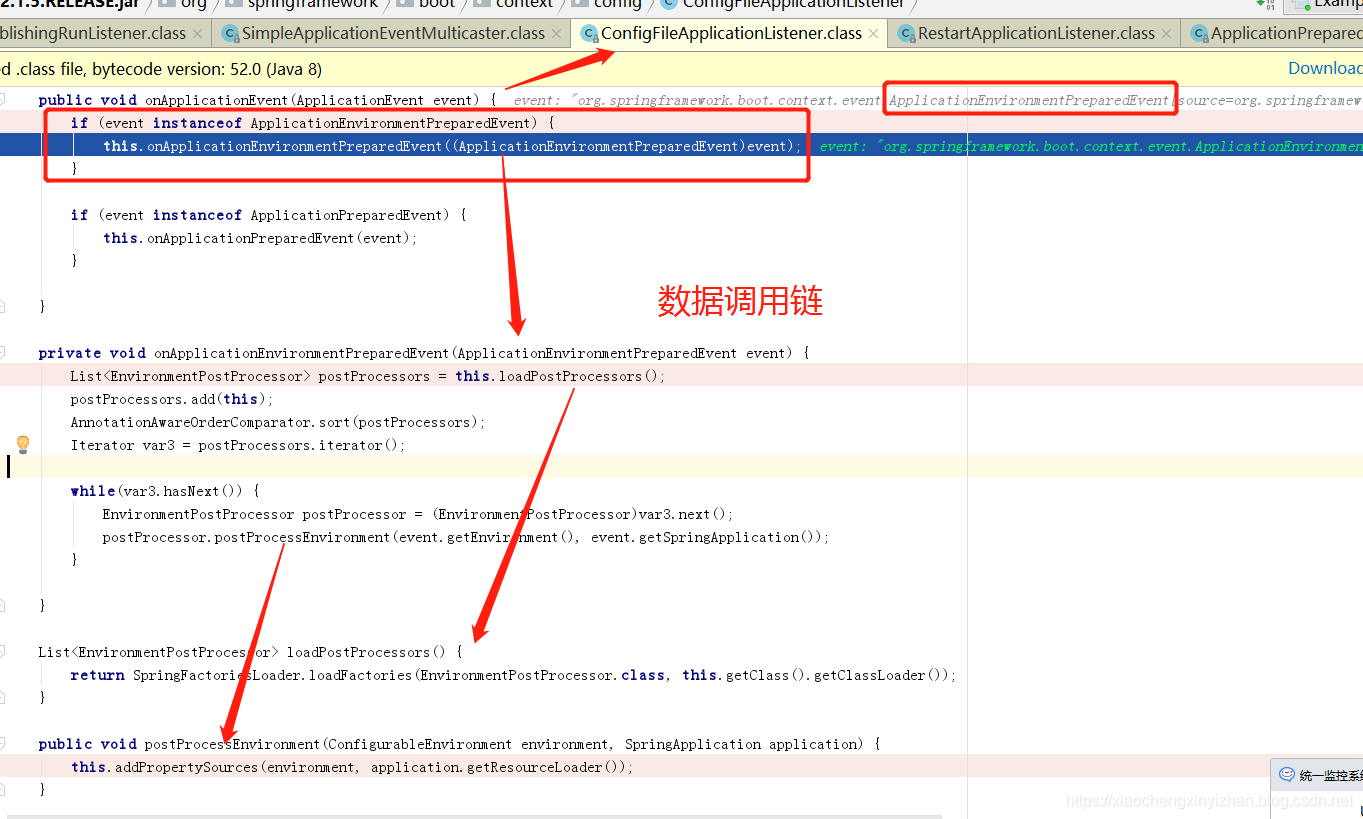Click the SpringFactoriesLoader.loadFactories return statement
This screenshot has width=1363, height=819.
pyautogui.click(x=513, y=675)
